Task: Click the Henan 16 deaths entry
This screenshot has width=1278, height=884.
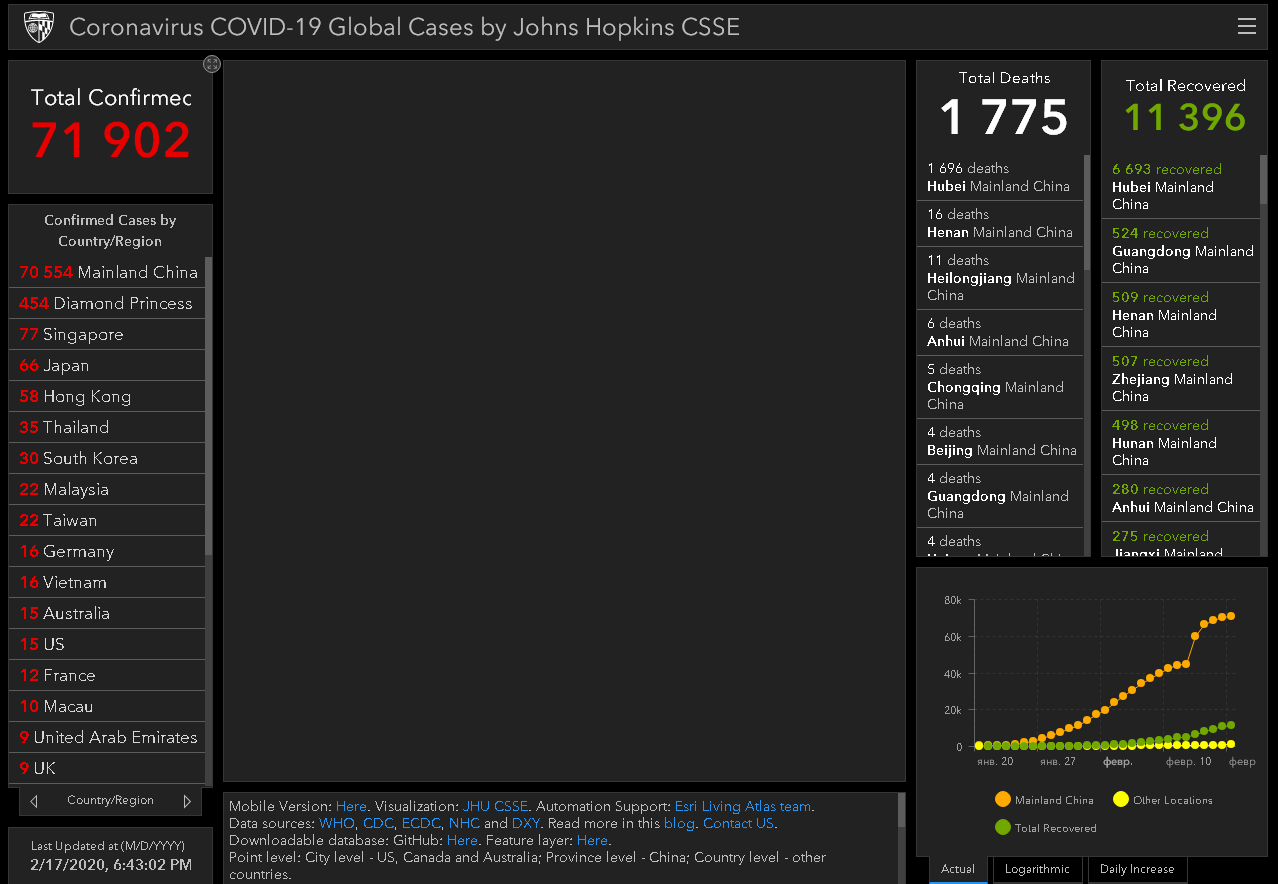Action: coord(1000,223)
